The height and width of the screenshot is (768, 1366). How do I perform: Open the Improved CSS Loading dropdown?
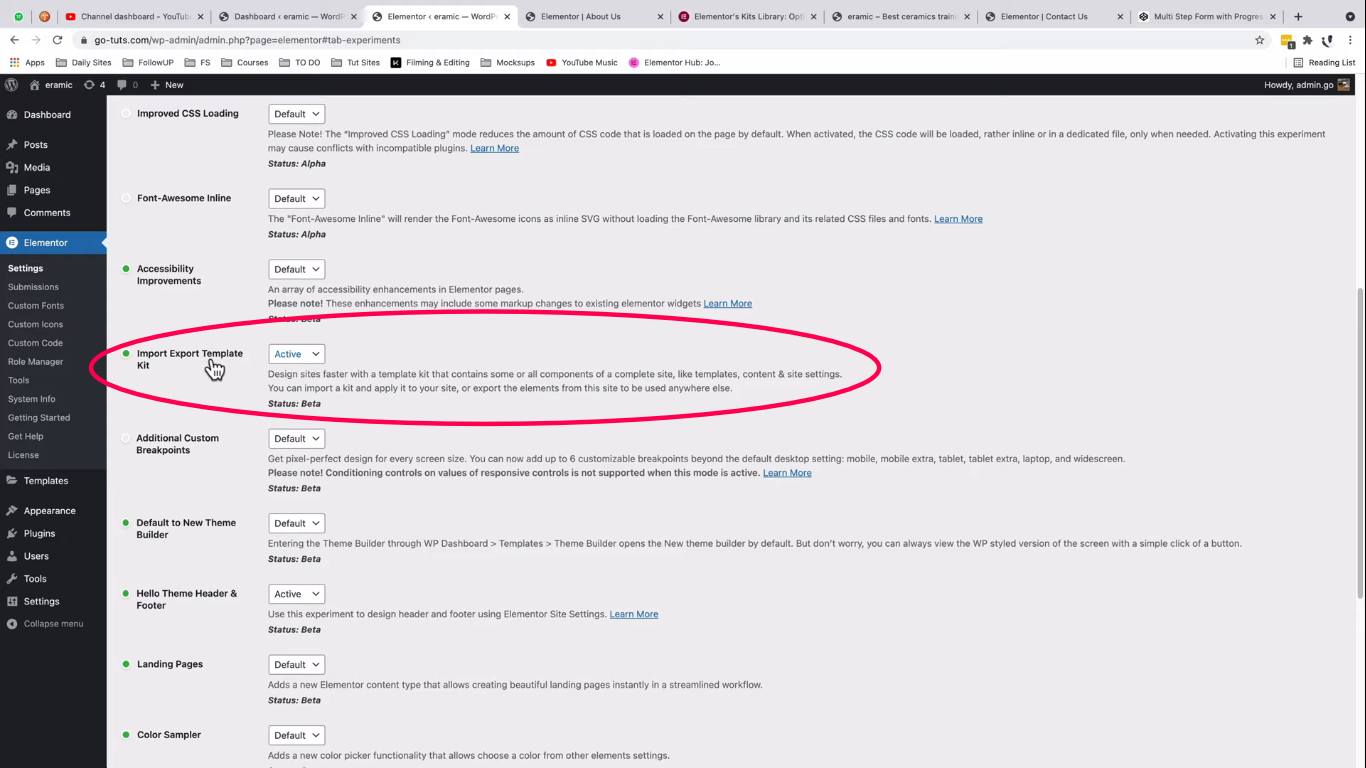(x=296, y=114)
